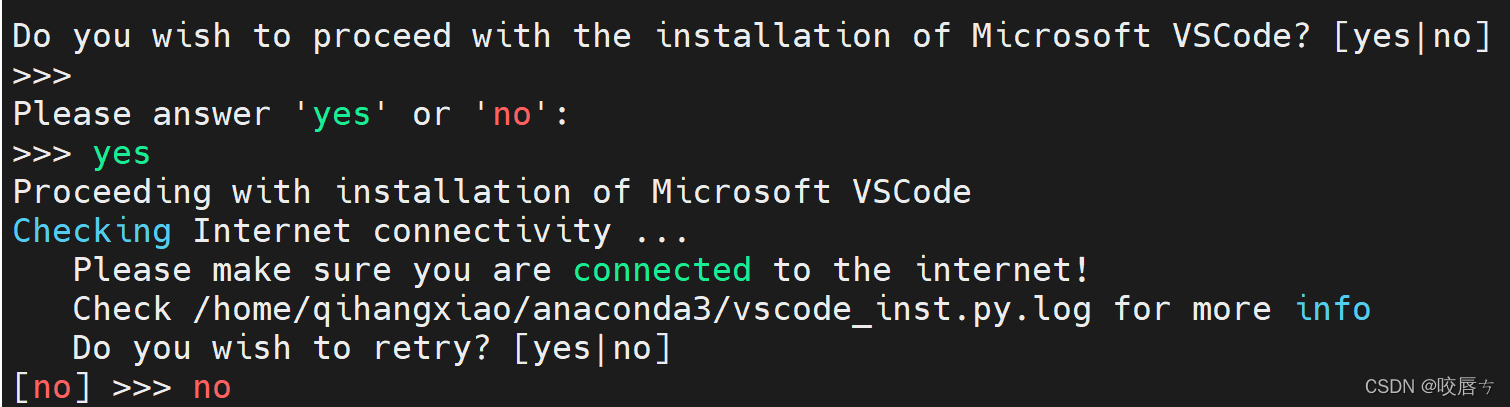This screenshot has width=1510, height=407.
Task: Click the [no] default in the last line
Action: pyautogui.click(x=52, y=387)
